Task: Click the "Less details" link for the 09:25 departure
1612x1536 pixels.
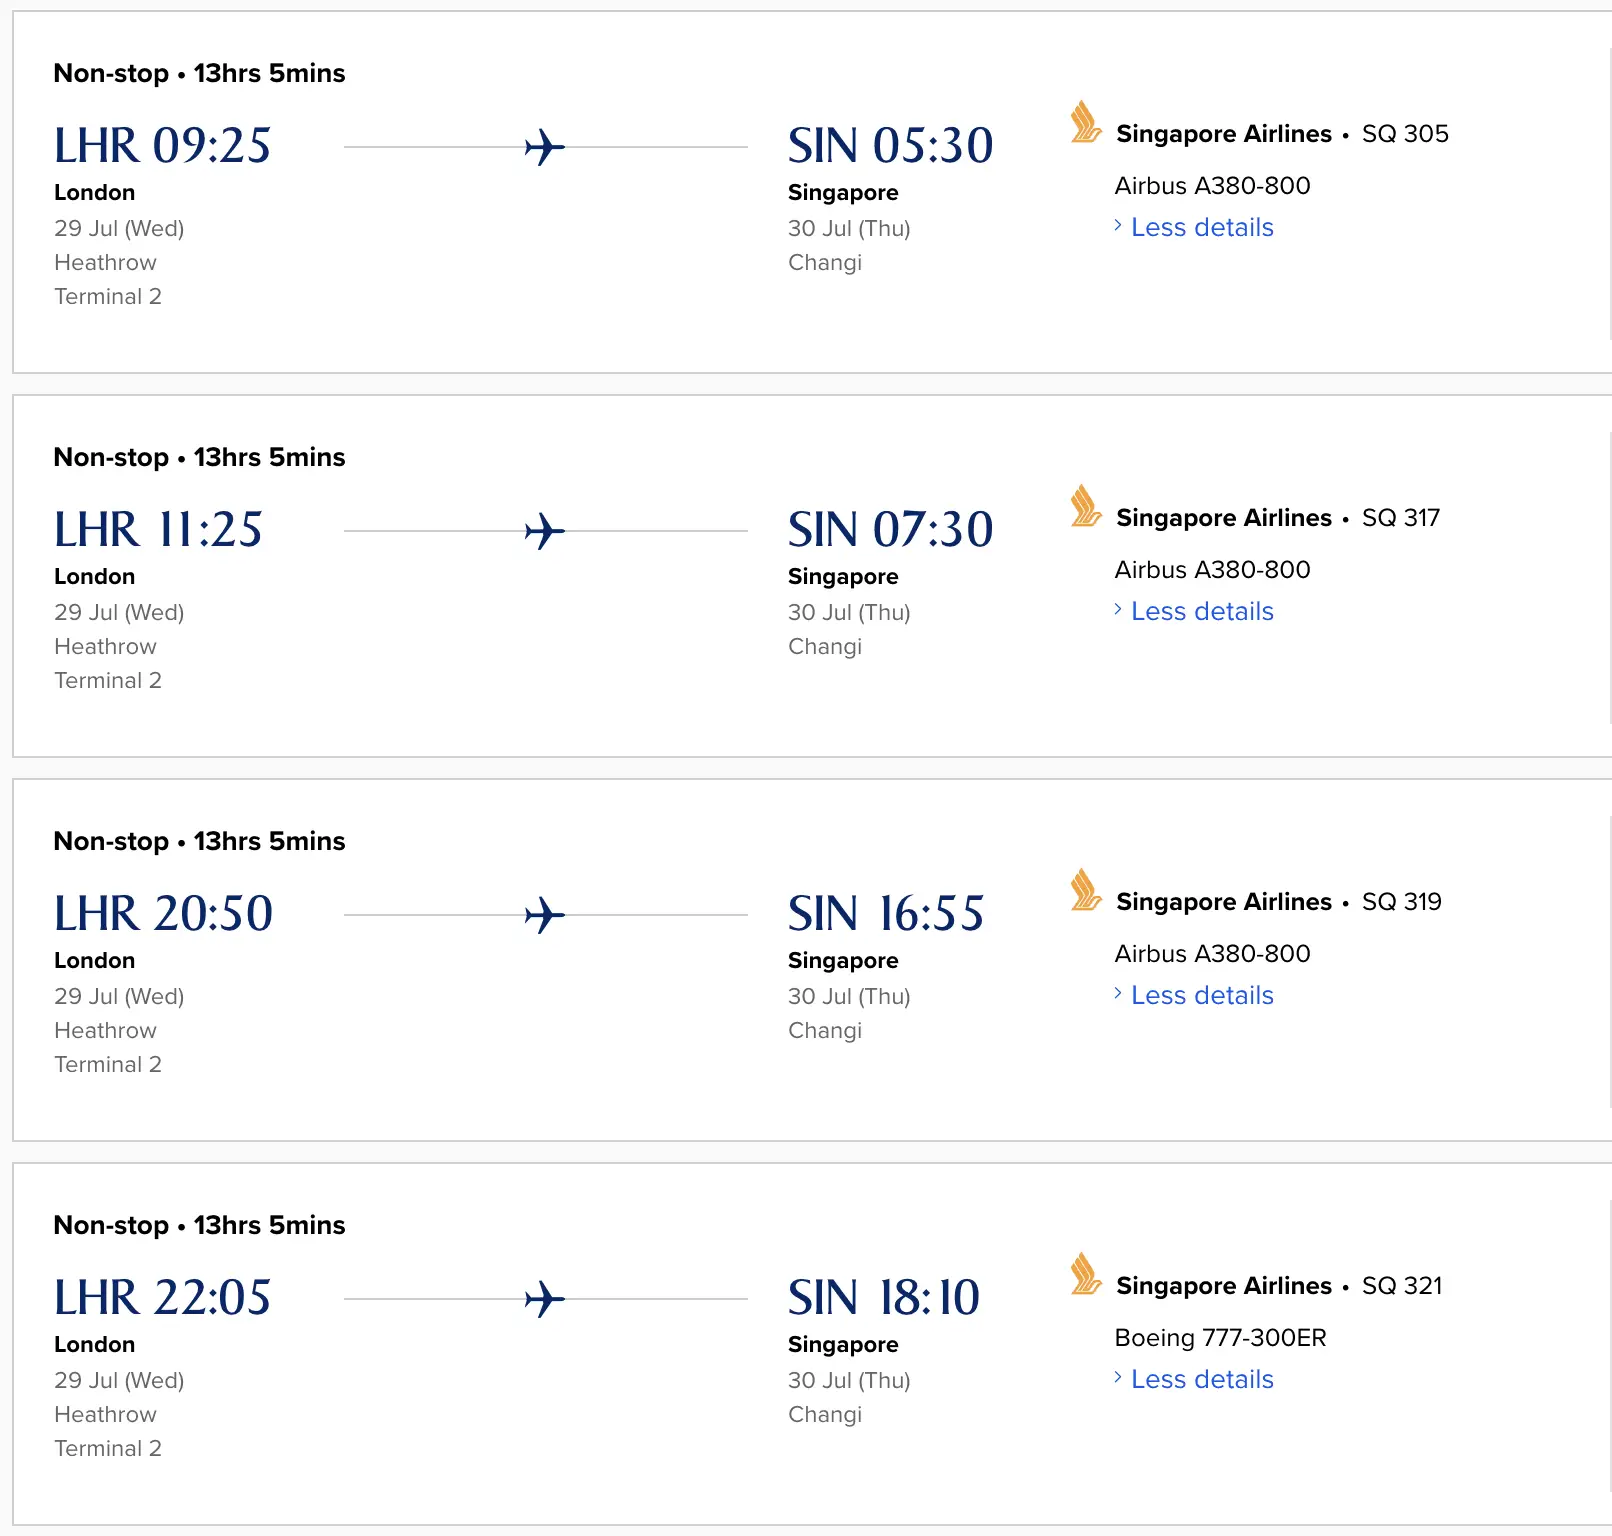Action: coord(1202,228)
